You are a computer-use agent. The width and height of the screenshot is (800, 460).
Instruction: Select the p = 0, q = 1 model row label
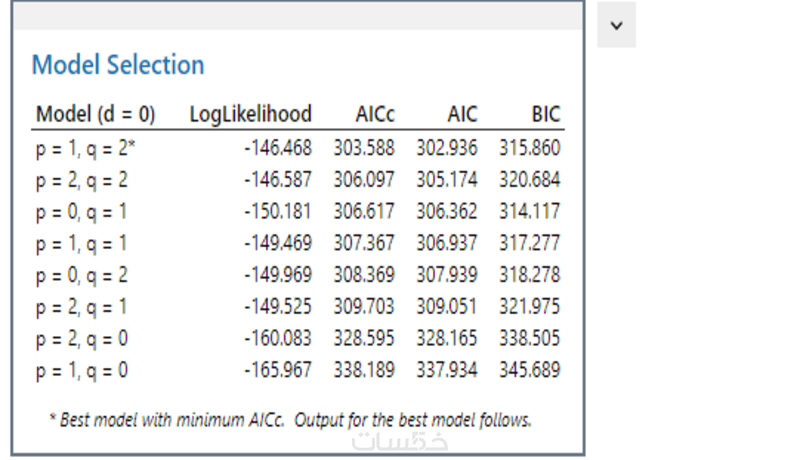(x=82, y=212)
